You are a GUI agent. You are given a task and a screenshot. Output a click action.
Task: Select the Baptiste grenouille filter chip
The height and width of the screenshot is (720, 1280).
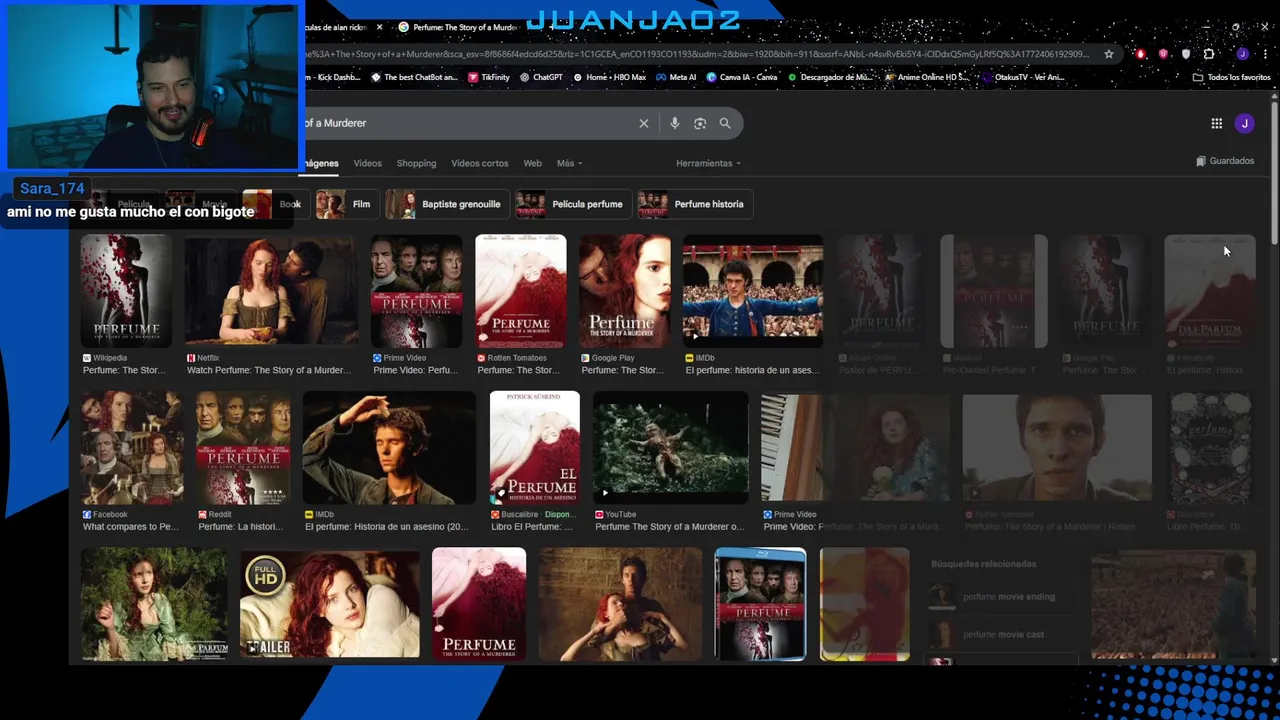tap(447, 204)
